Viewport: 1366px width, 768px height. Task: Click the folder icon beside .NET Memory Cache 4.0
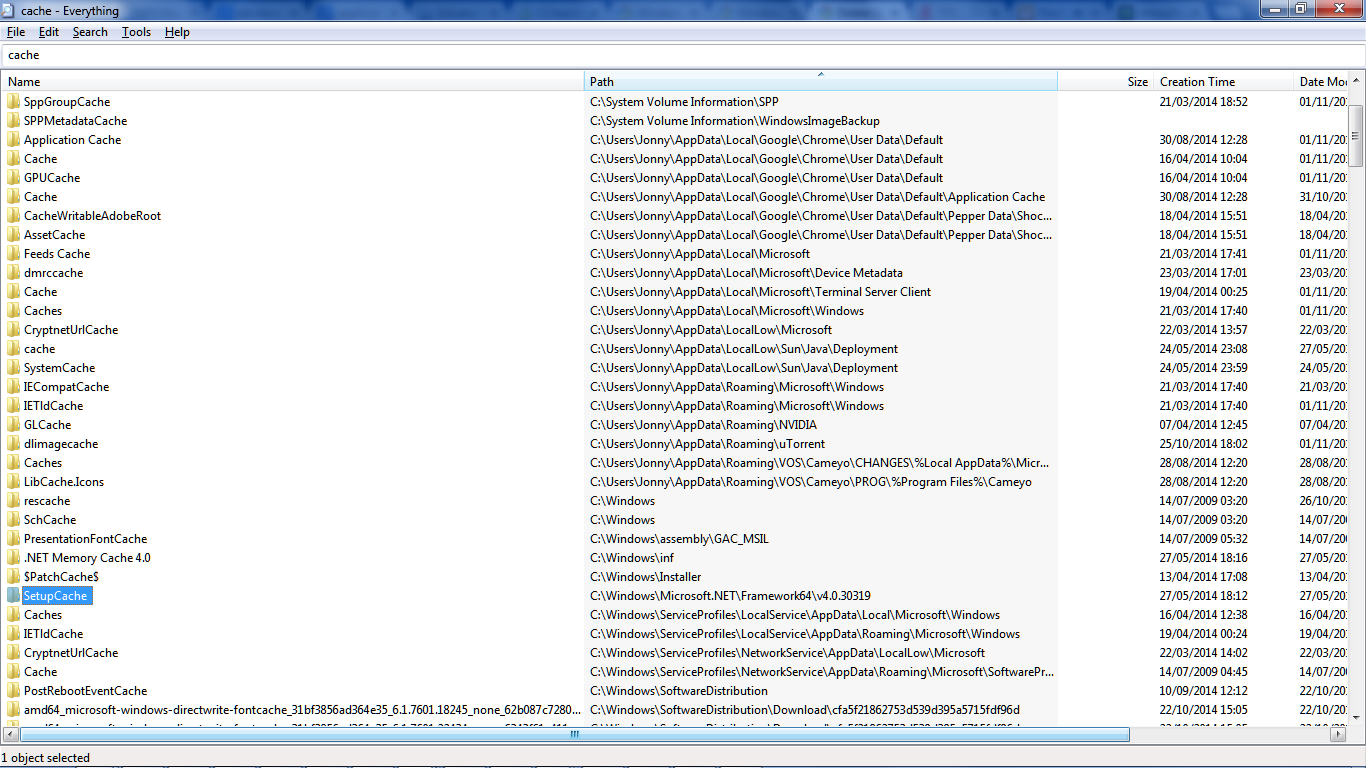(x=13, y=558)
